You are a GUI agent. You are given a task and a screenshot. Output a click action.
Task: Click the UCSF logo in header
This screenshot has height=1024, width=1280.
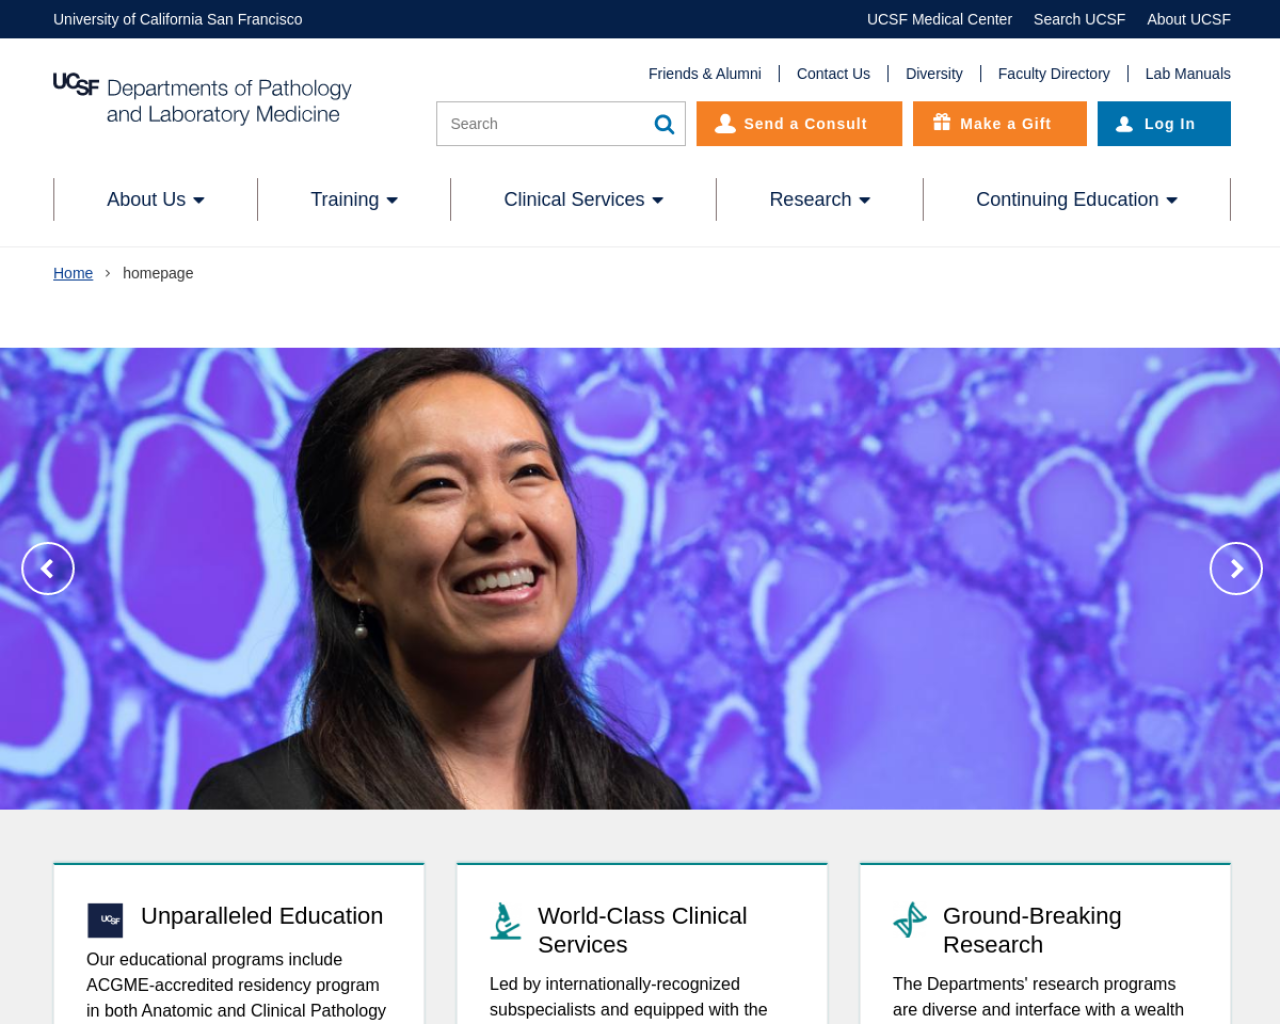pyautogui.click(x=76, y=84)
